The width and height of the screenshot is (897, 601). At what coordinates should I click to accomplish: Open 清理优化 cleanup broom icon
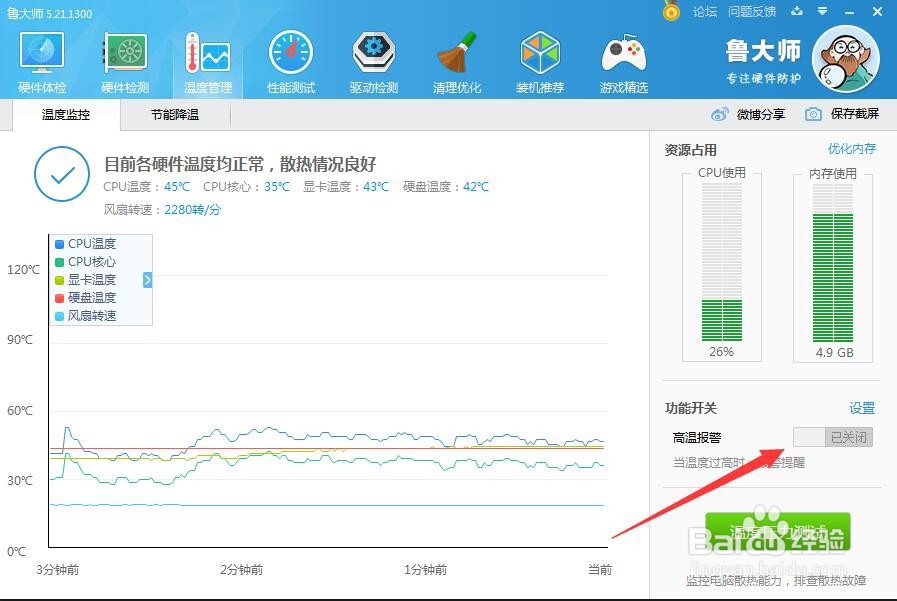(x=457, y=62)
